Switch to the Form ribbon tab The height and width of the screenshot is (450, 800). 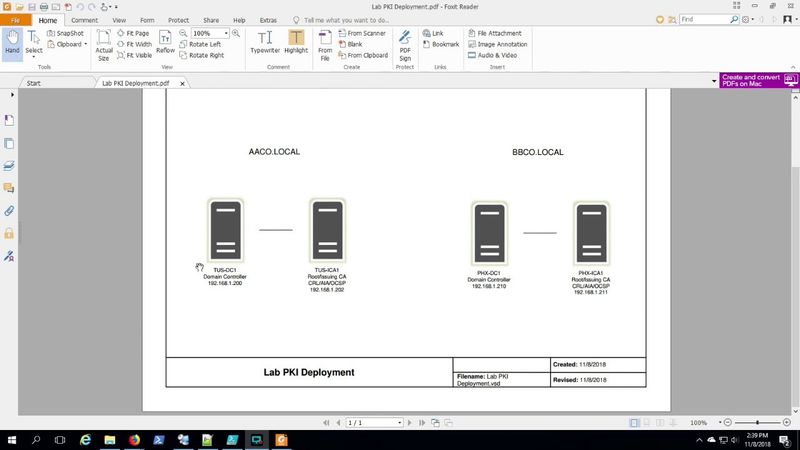pos(147,20)
